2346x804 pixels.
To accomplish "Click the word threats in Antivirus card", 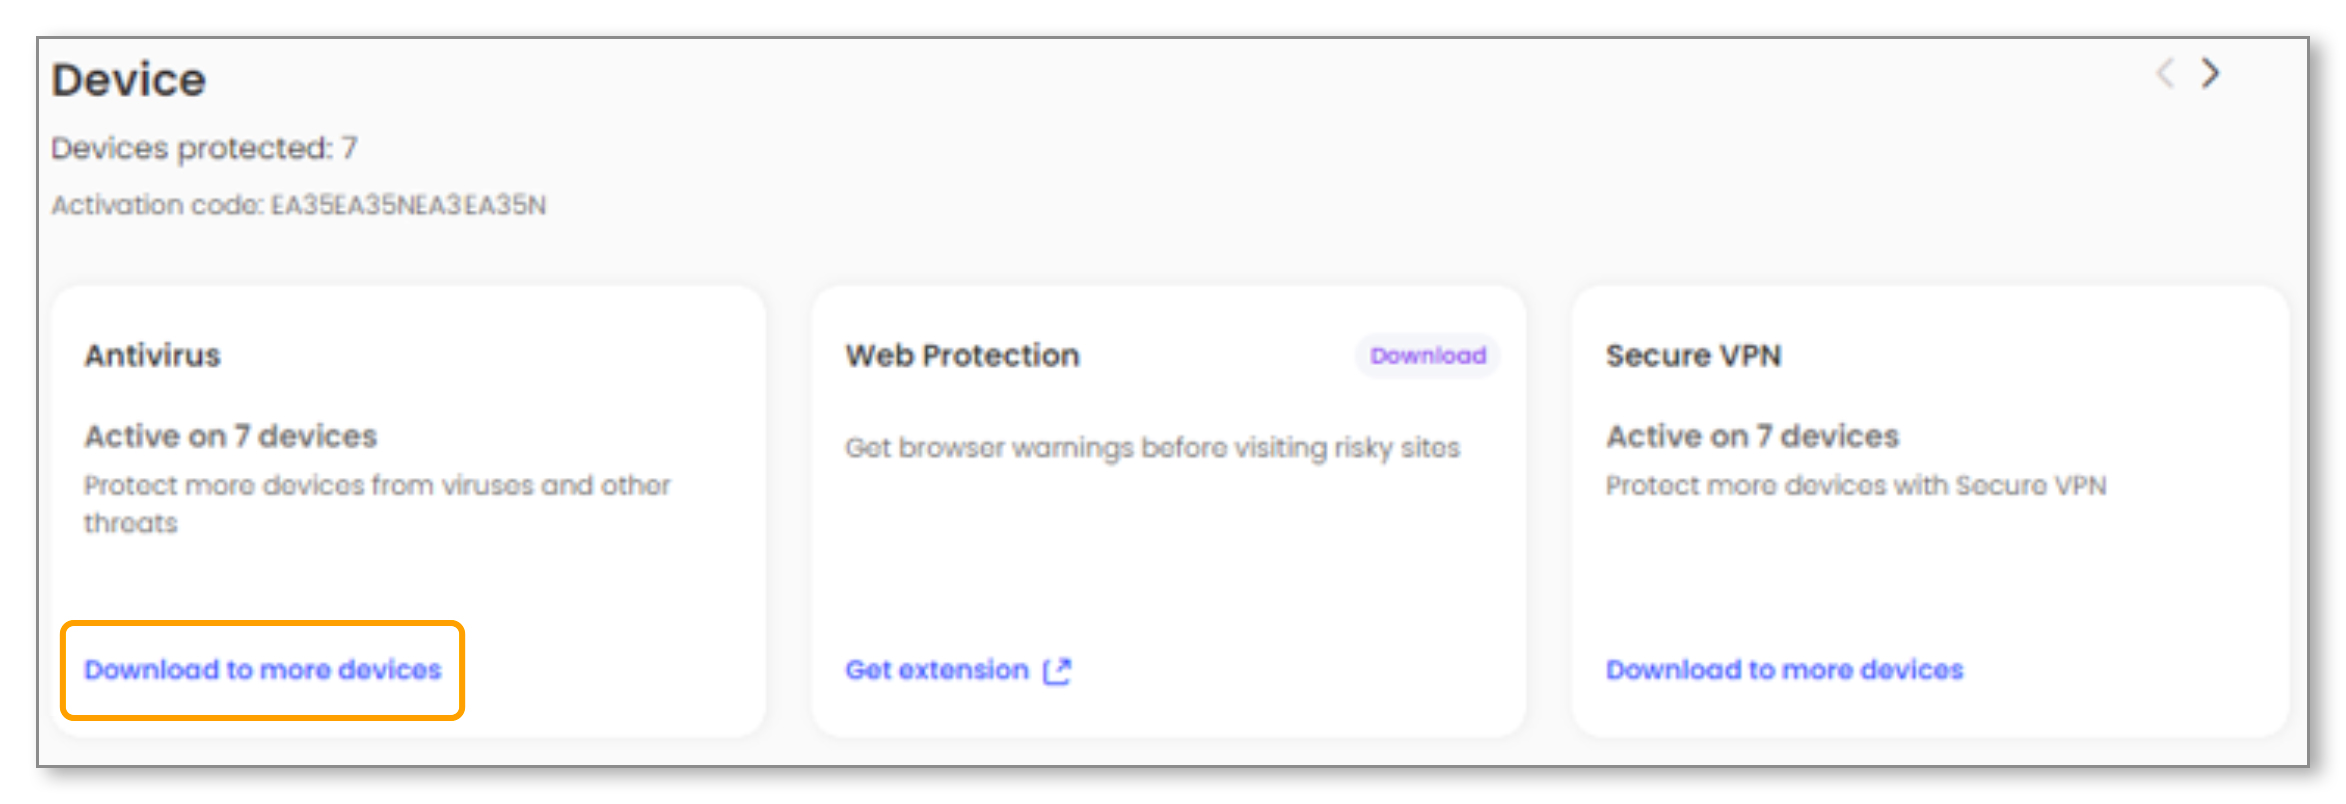I will click(x=130, y=524).
